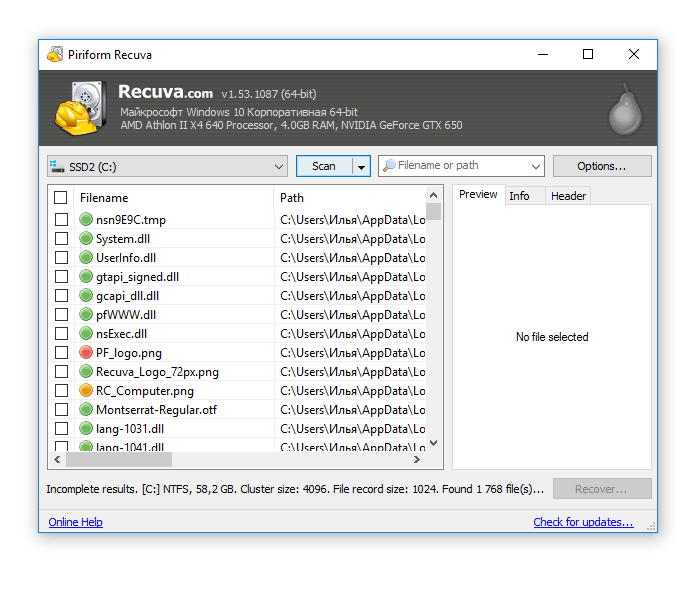Image resolution: width=693 pixels, height=592 pixels.
Task: Check the box for nsn9E9C.tmp
Action: (61, 219)
